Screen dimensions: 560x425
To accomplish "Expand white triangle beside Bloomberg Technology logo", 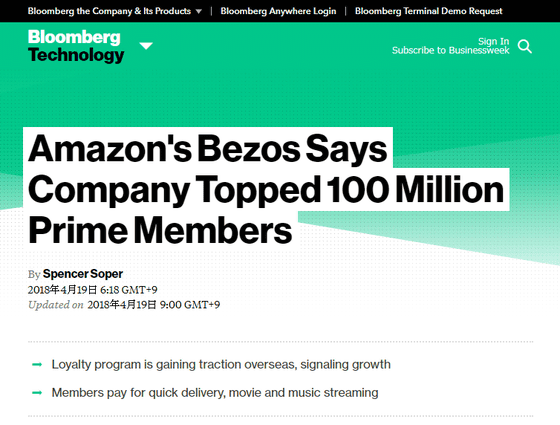I will [x=146, y=46].
